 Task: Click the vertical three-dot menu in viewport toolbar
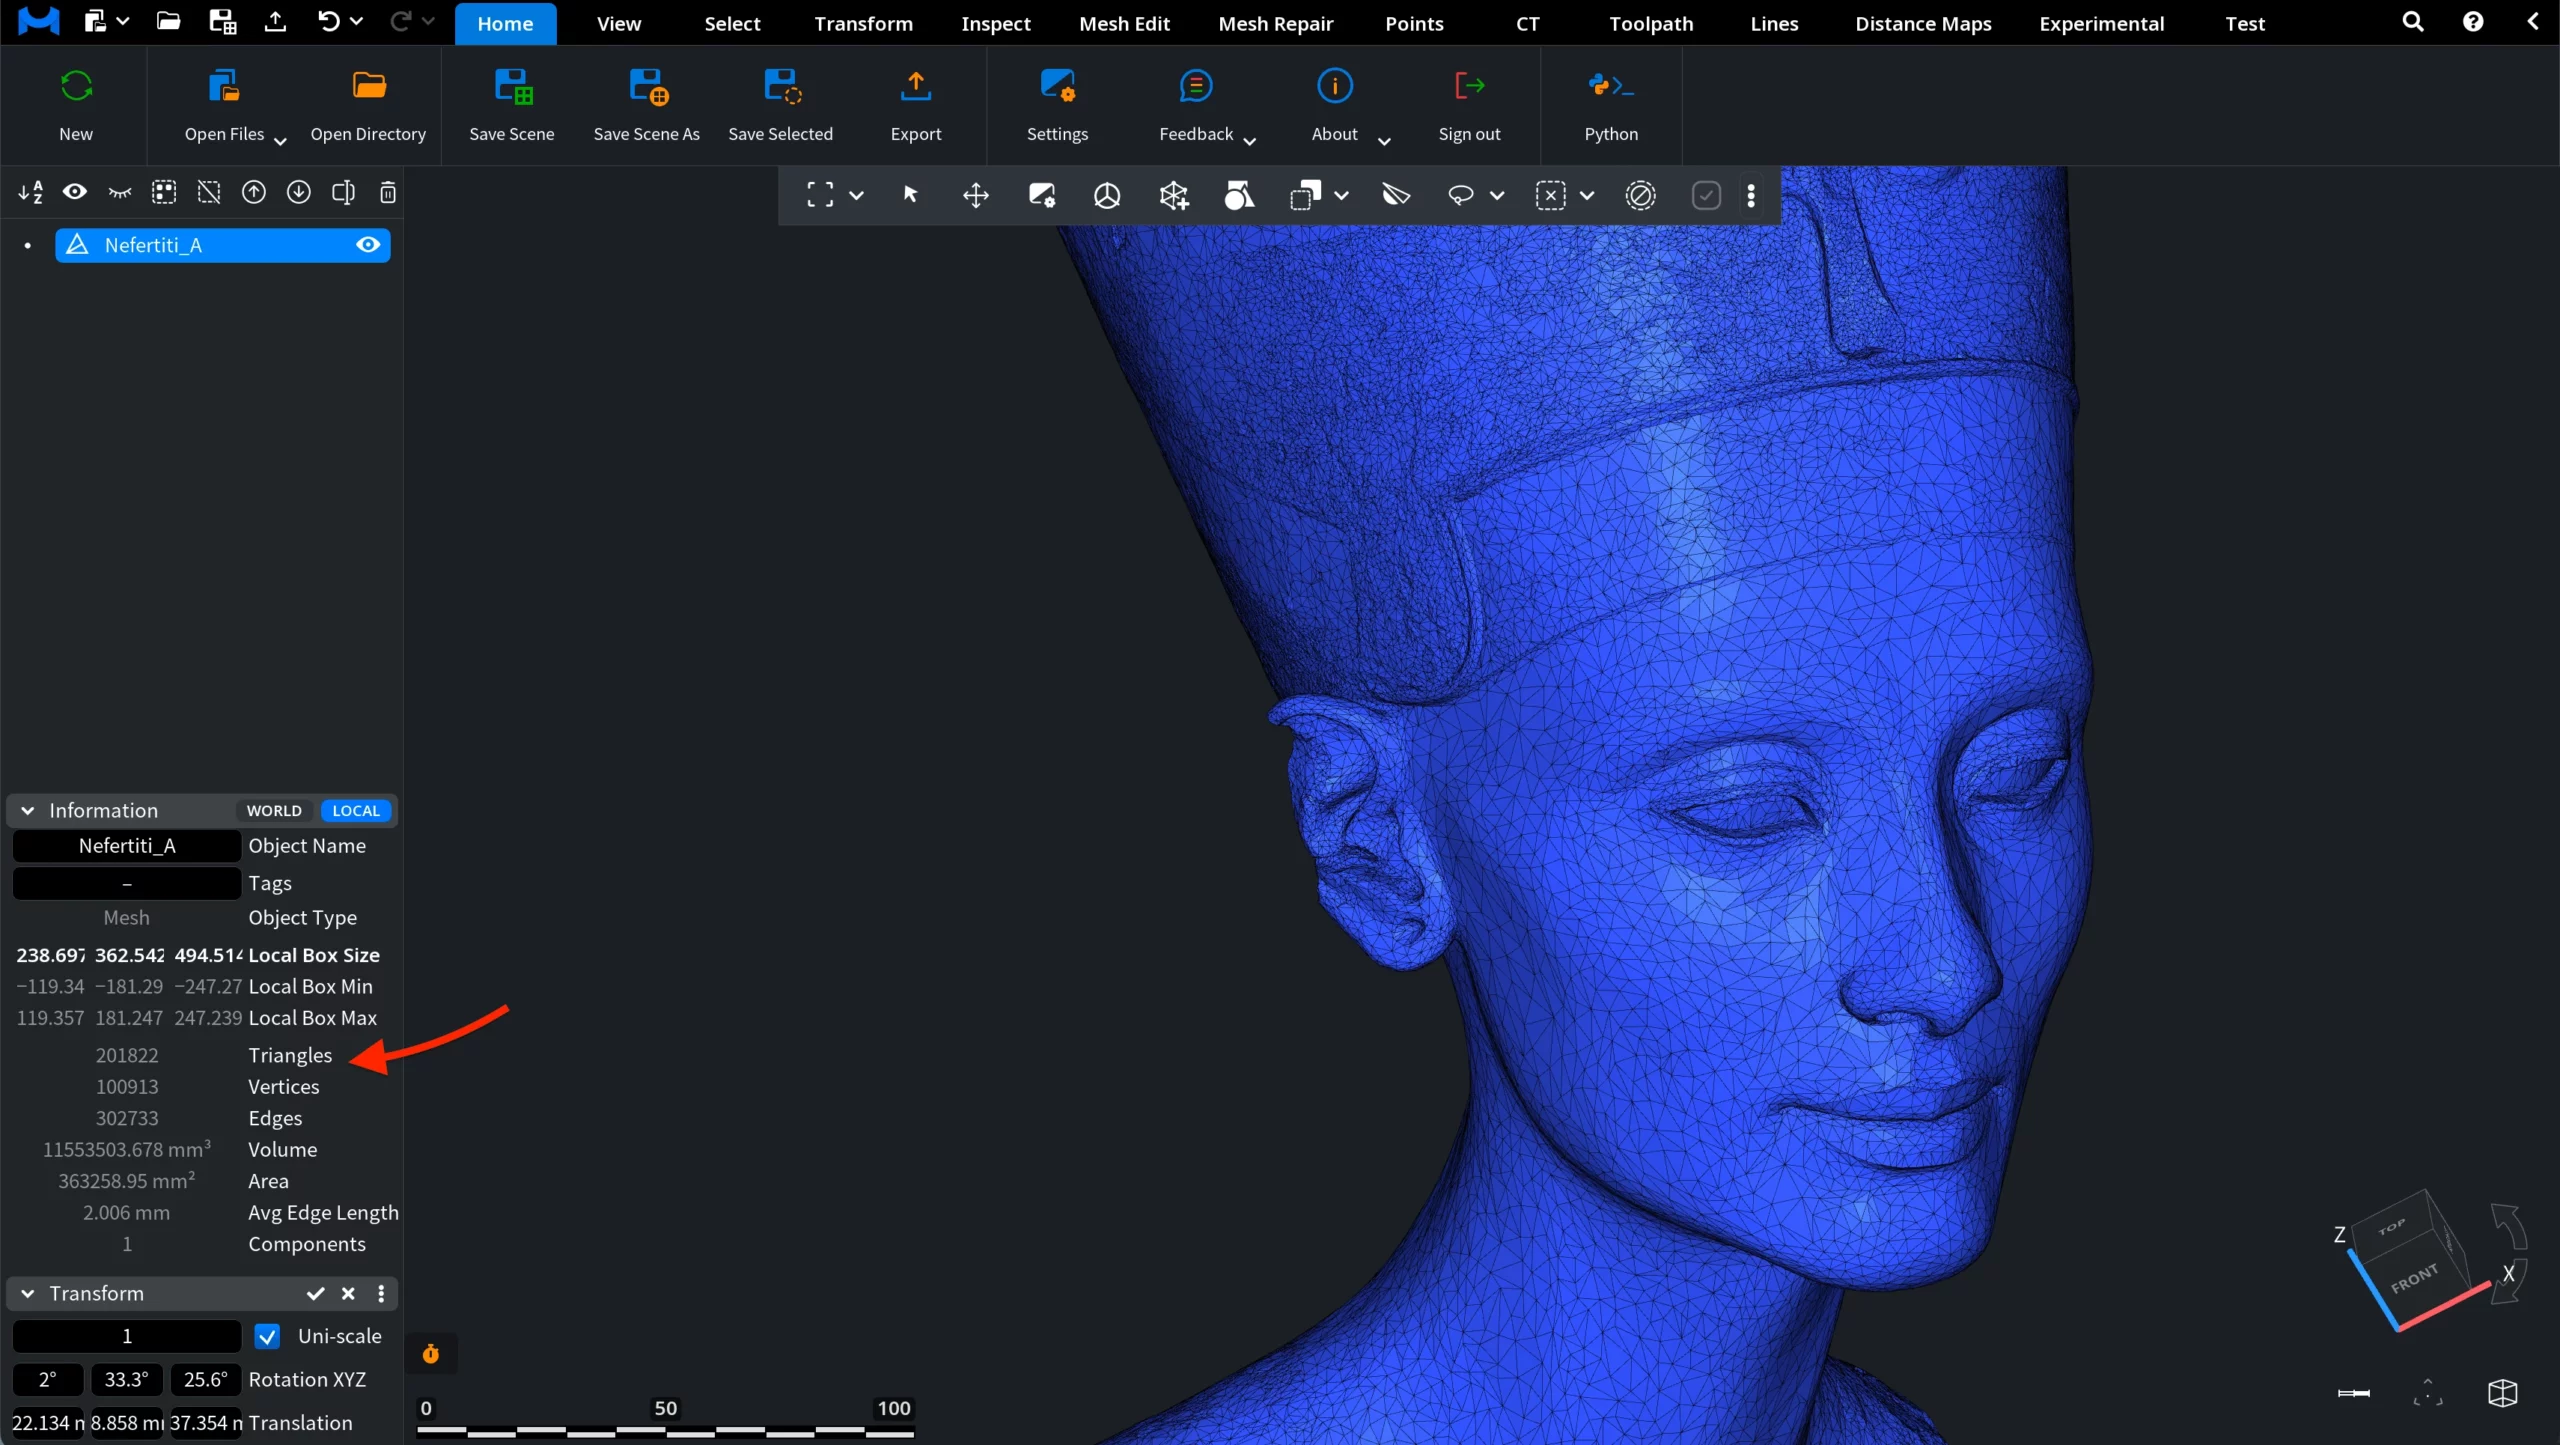[1751, 195]
